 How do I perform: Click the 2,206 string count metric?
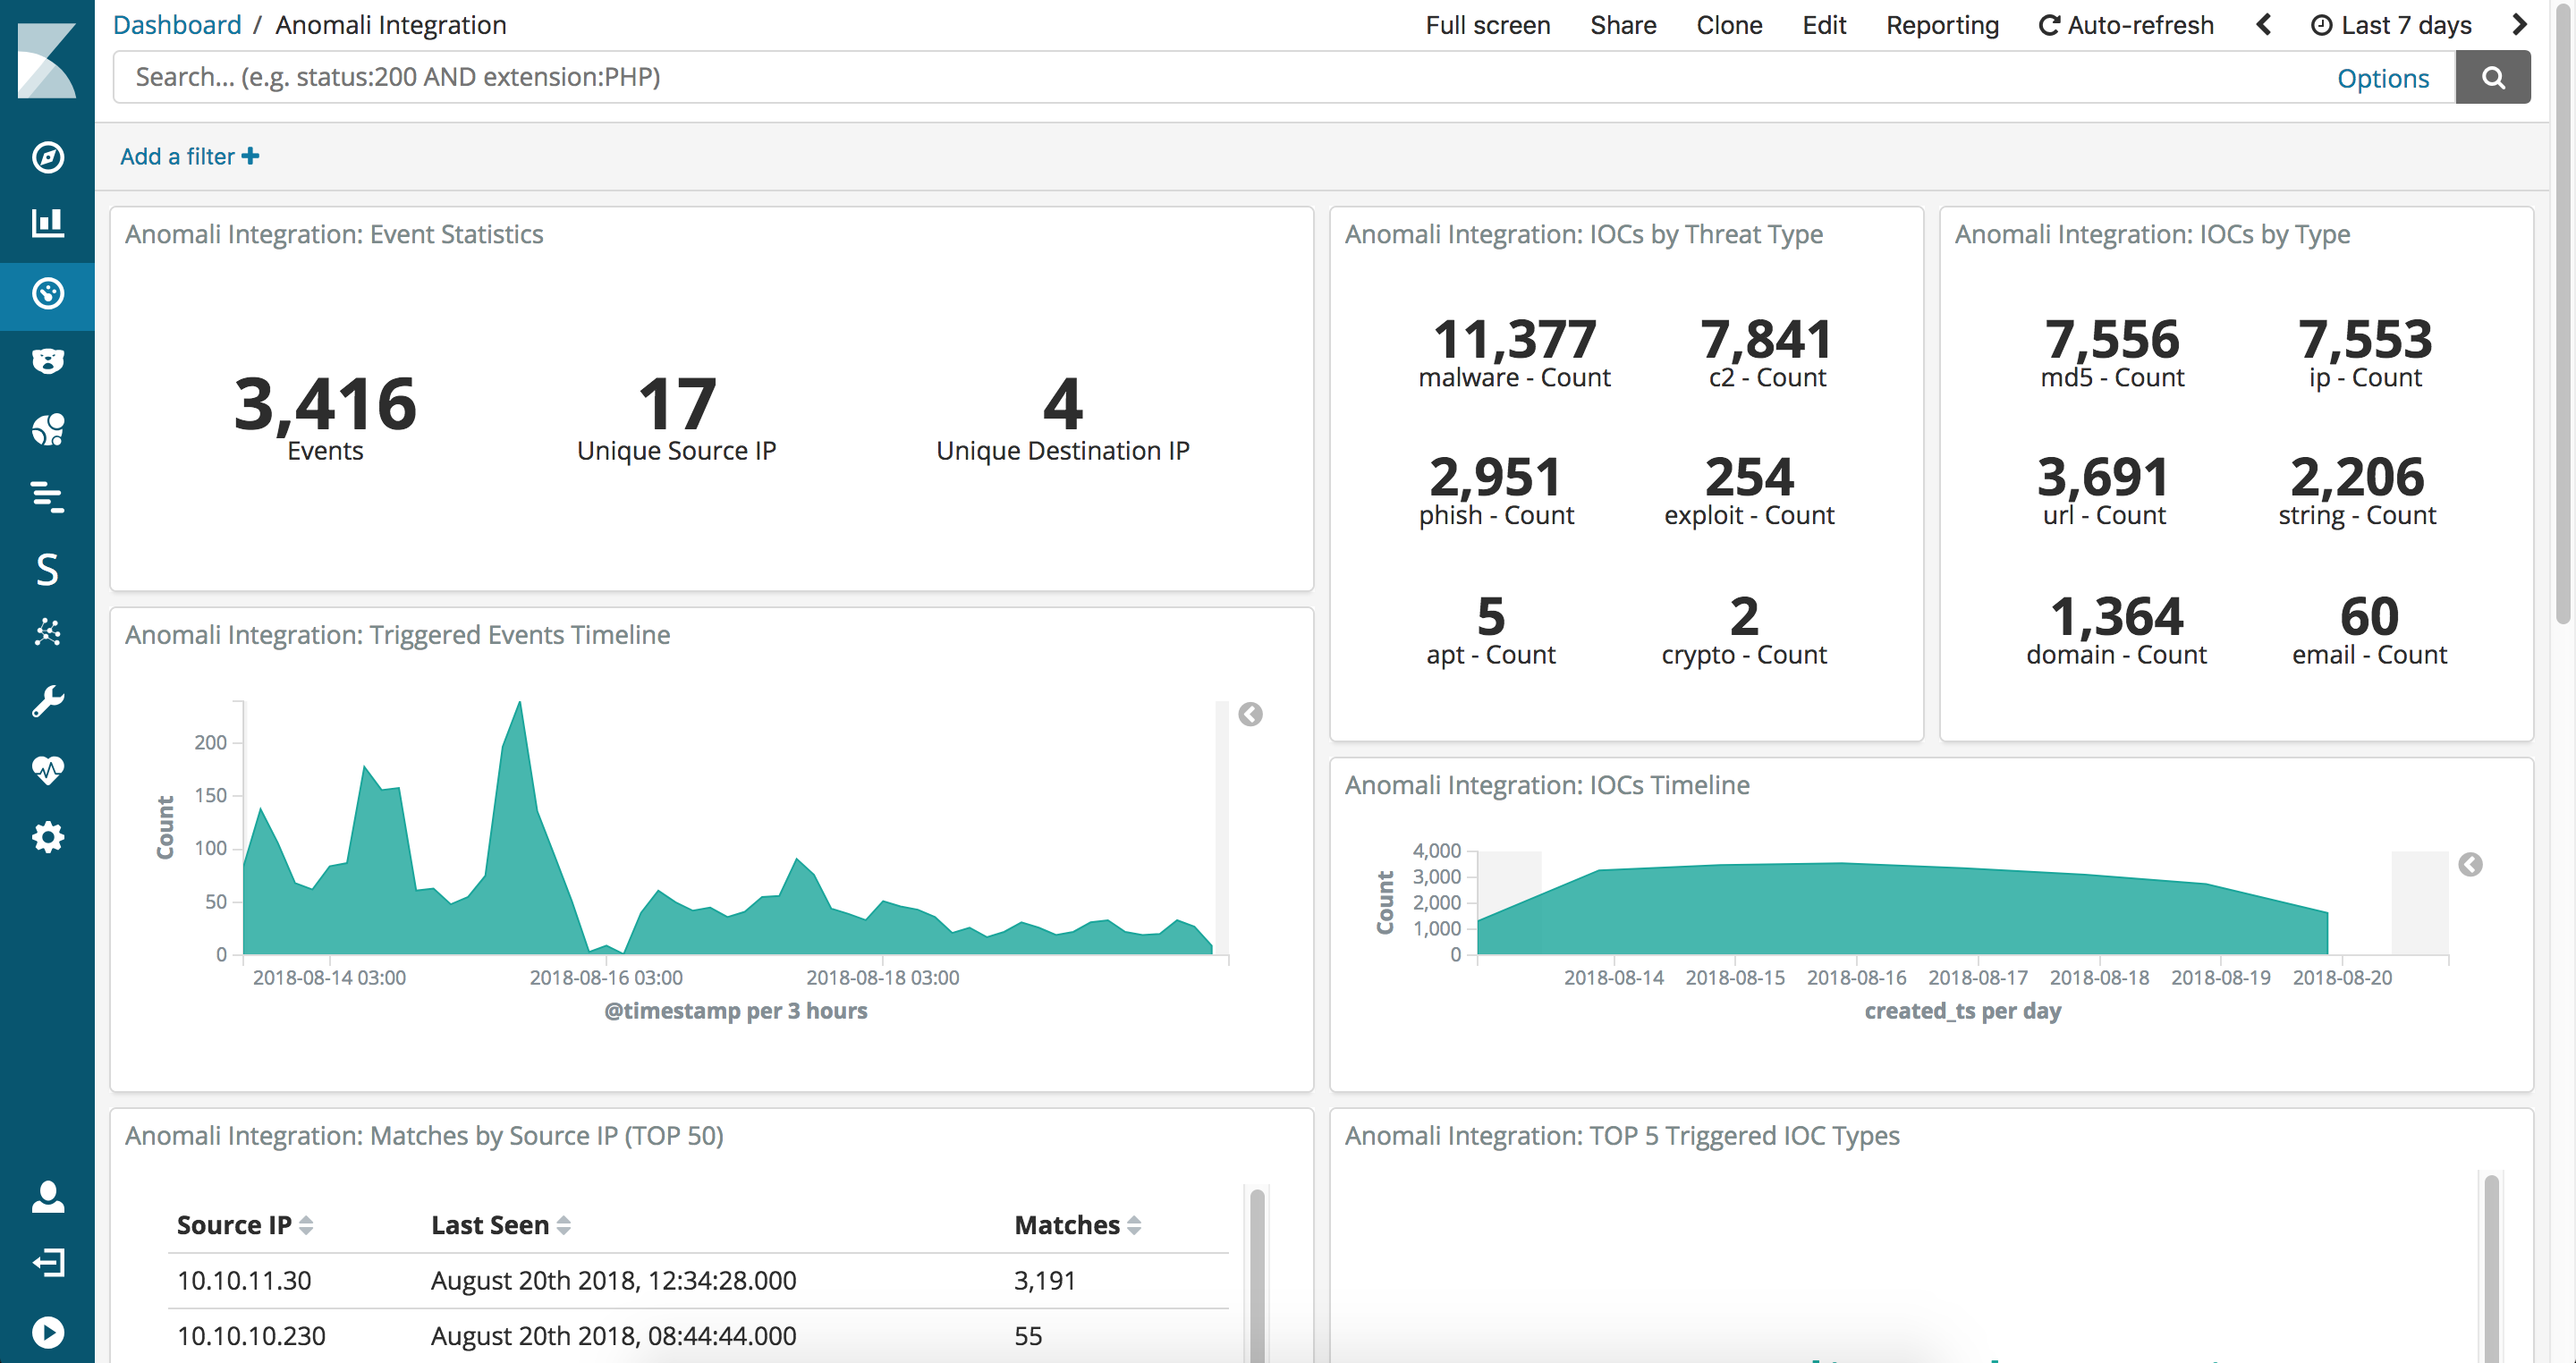pos(2357,490)
